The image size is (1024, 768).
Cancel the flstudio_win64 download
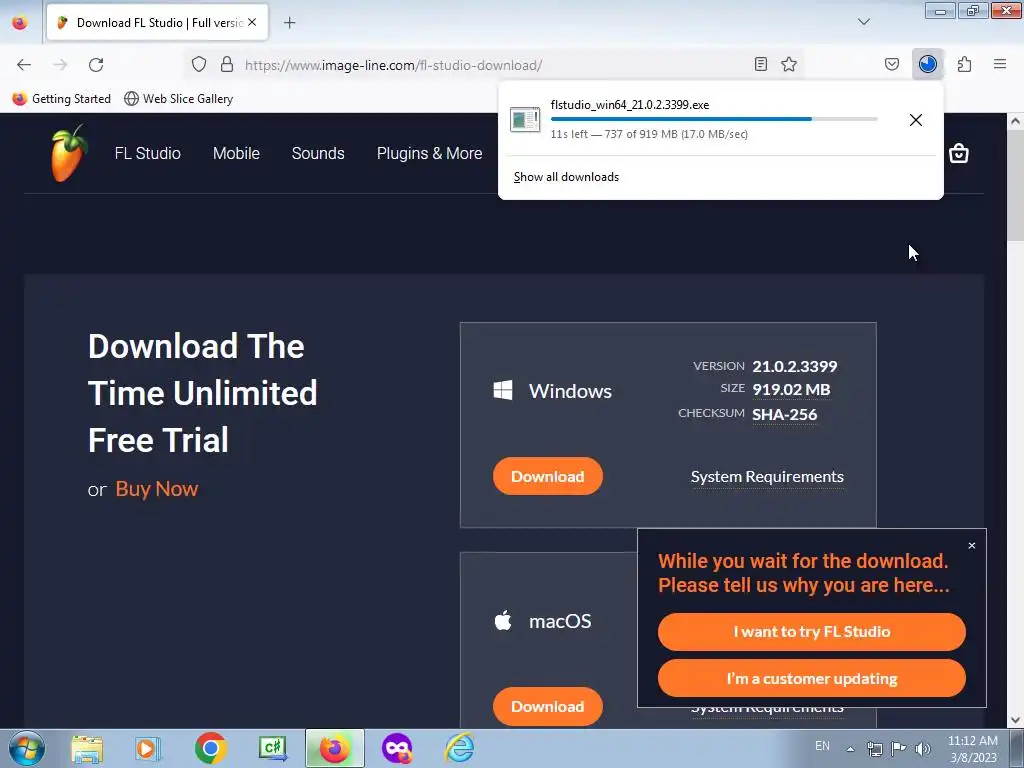pos(916,120)
